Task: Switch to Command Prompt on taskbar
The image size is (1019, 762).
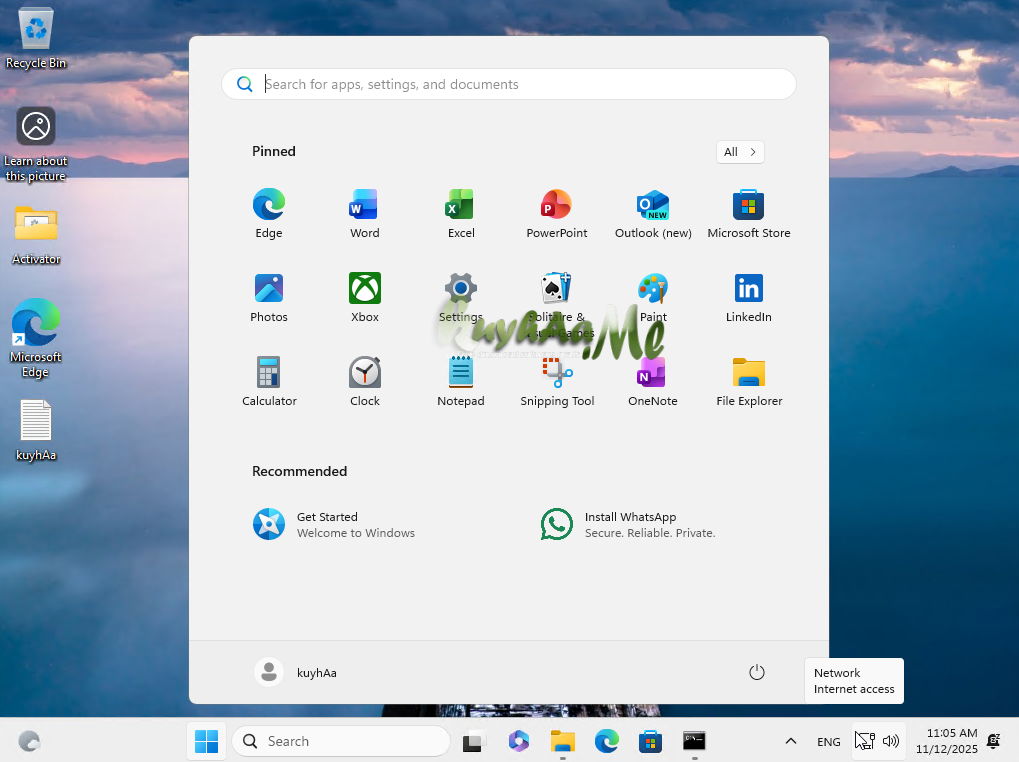Action: tap(694, 741)
